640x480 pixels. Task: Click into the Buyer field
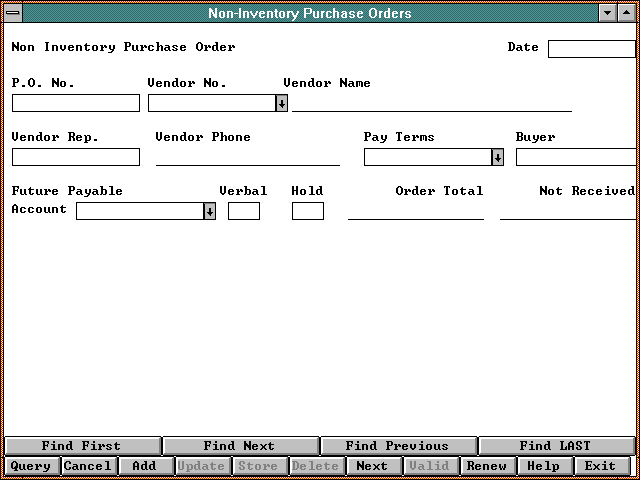click(x=576, y=157)
